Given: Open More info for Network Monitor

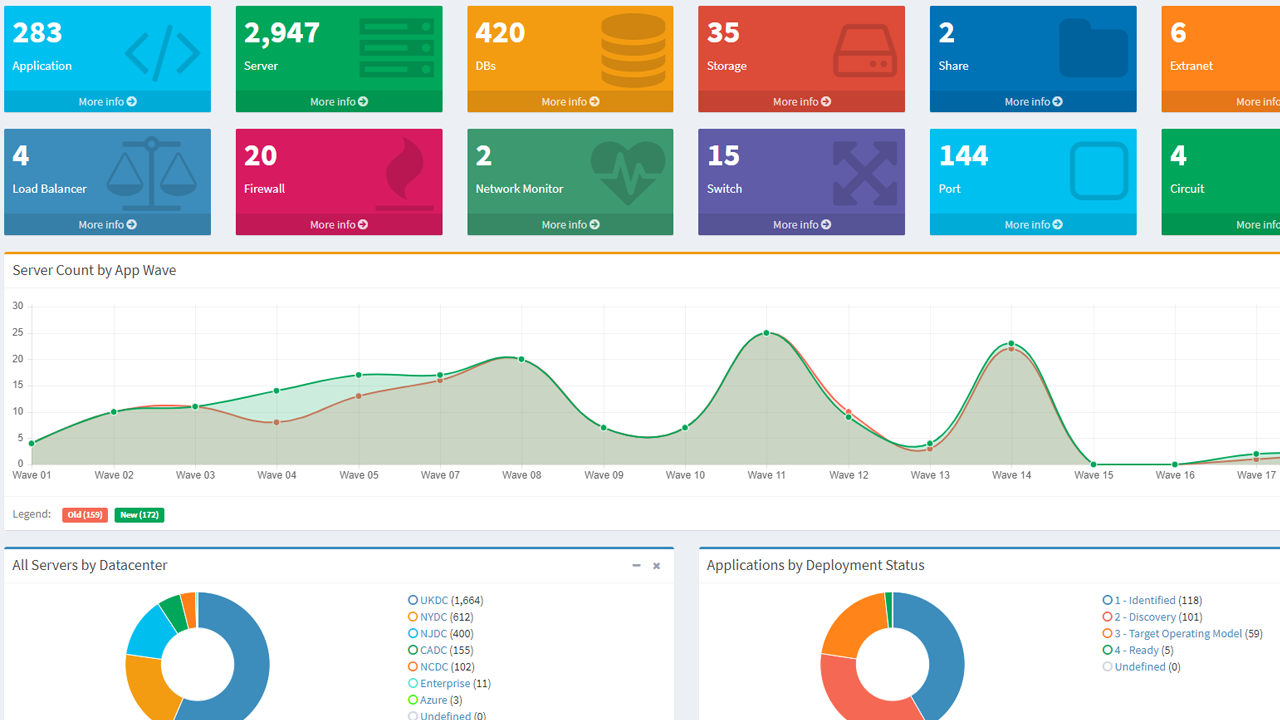Looking at the screenshot, I should (x=570, y=225).
